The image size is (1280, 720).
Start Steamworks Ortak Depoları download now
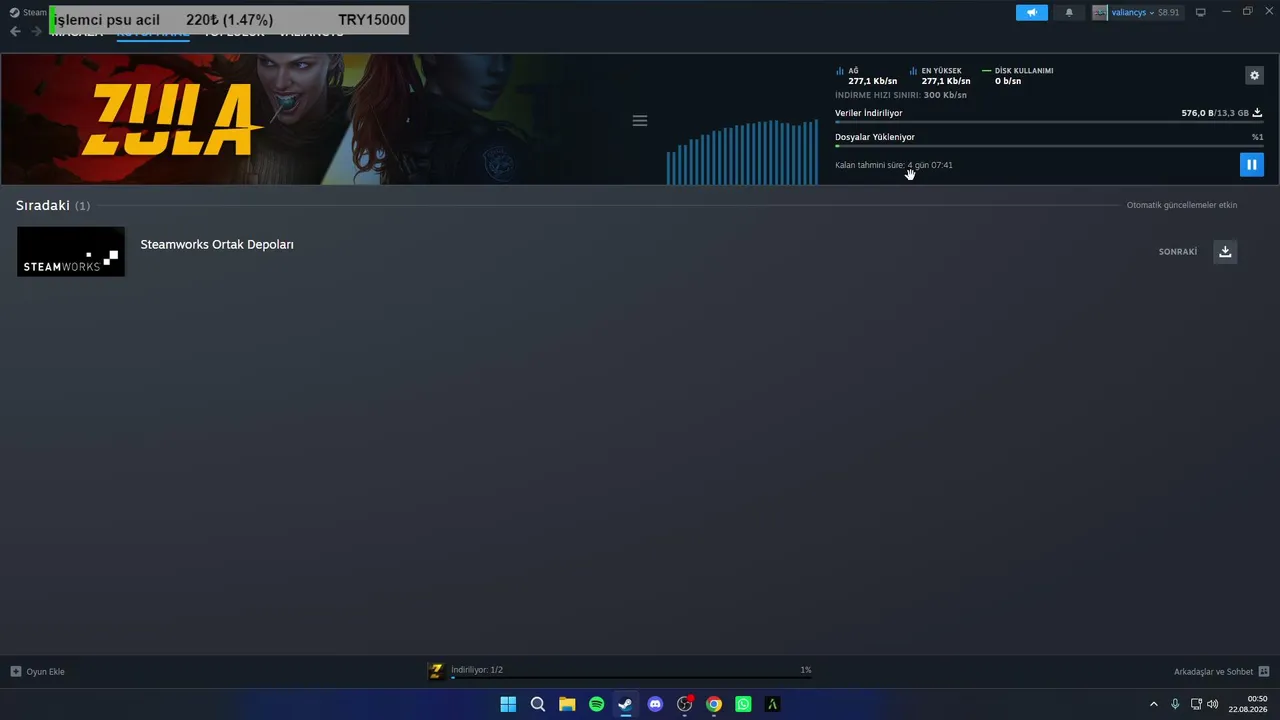tap(1225, 251)
